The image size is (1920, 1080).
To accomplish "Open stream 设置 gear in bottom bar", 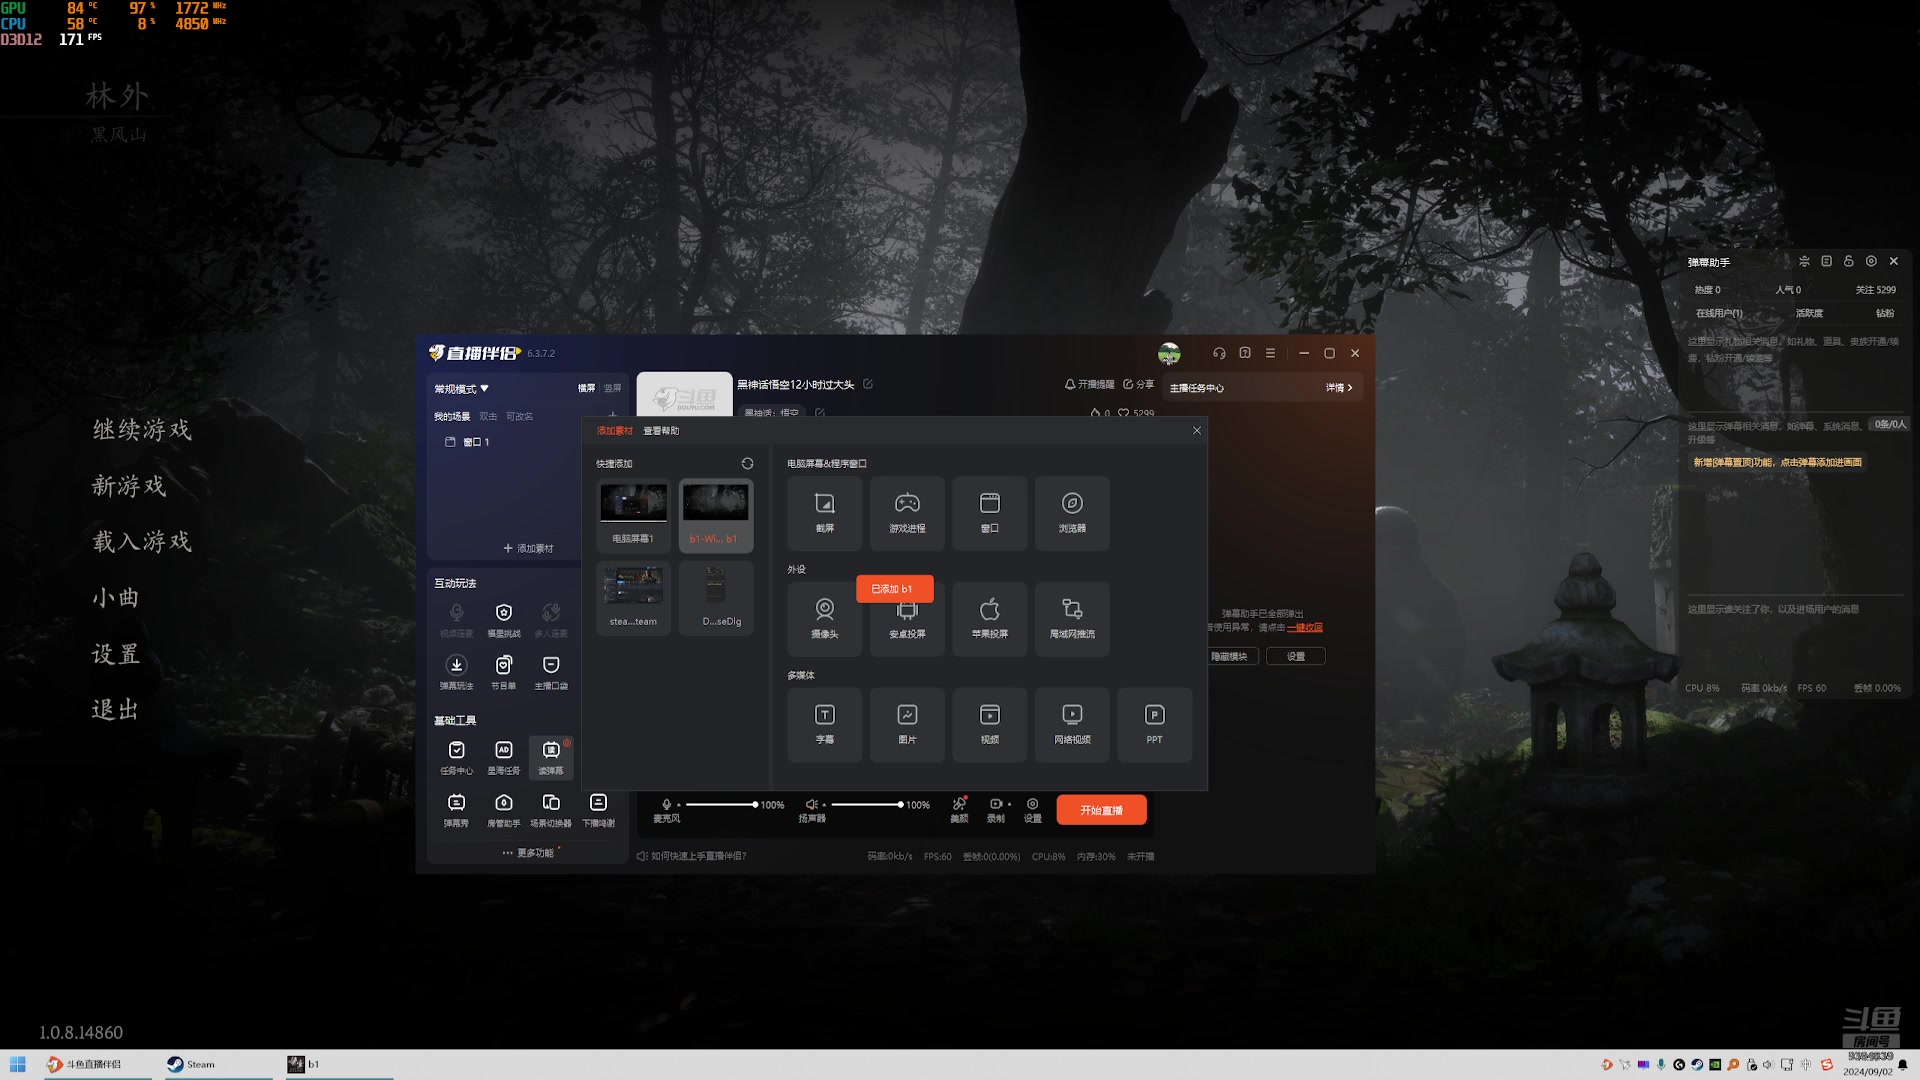I will [1032, 810].
